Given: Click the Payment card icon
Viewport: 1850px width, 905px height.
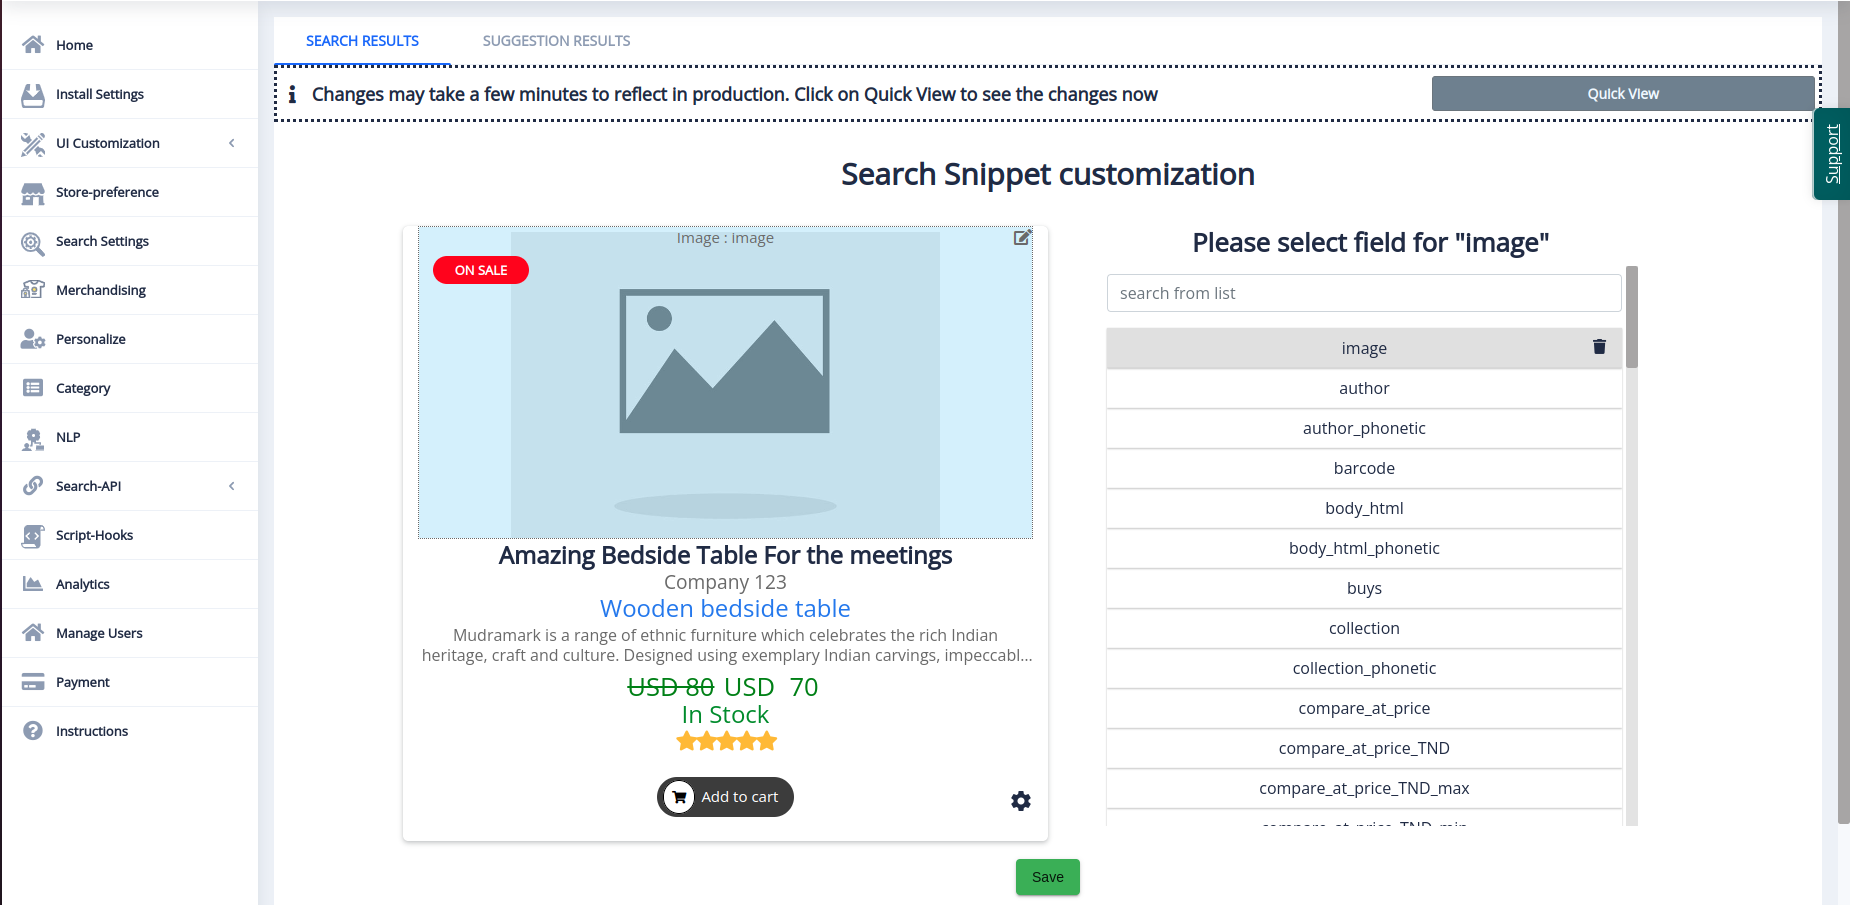Looking at the screenshot, I should click(x=33, y=682).
